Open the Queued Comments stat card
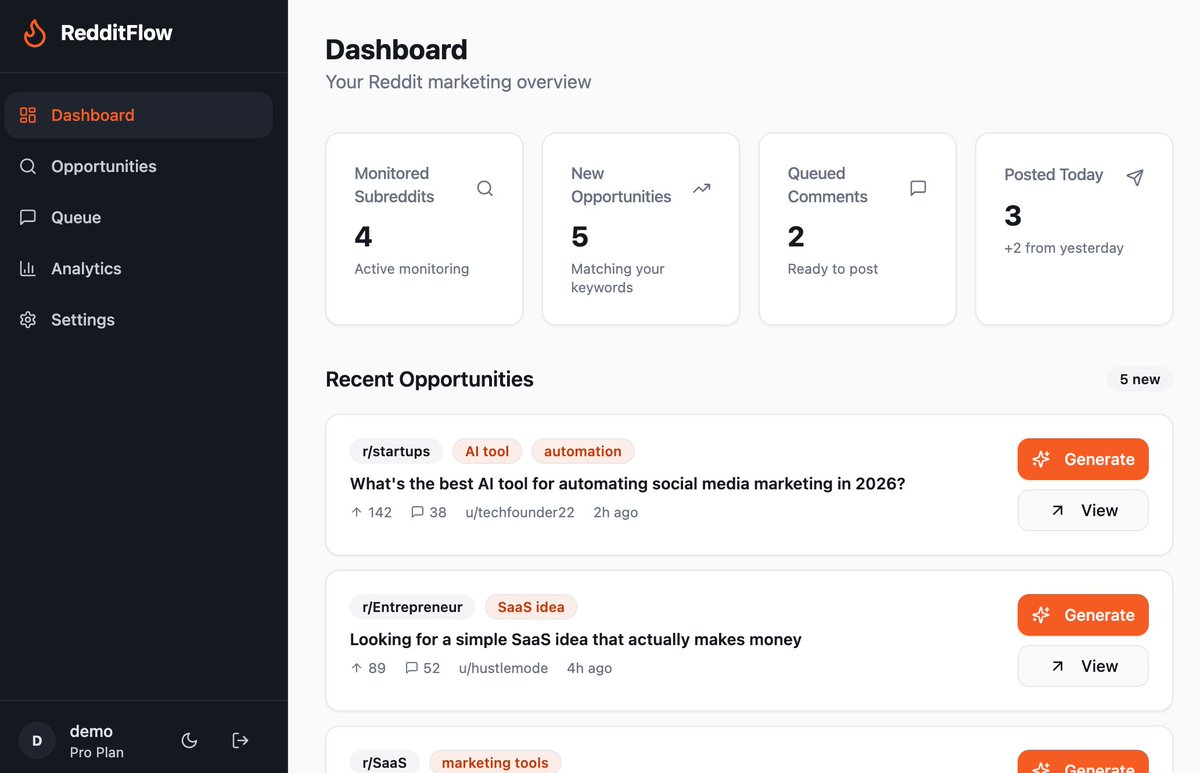Image resolution: width=1200 pixels, height=773 pixels. (x=857, y=229)
